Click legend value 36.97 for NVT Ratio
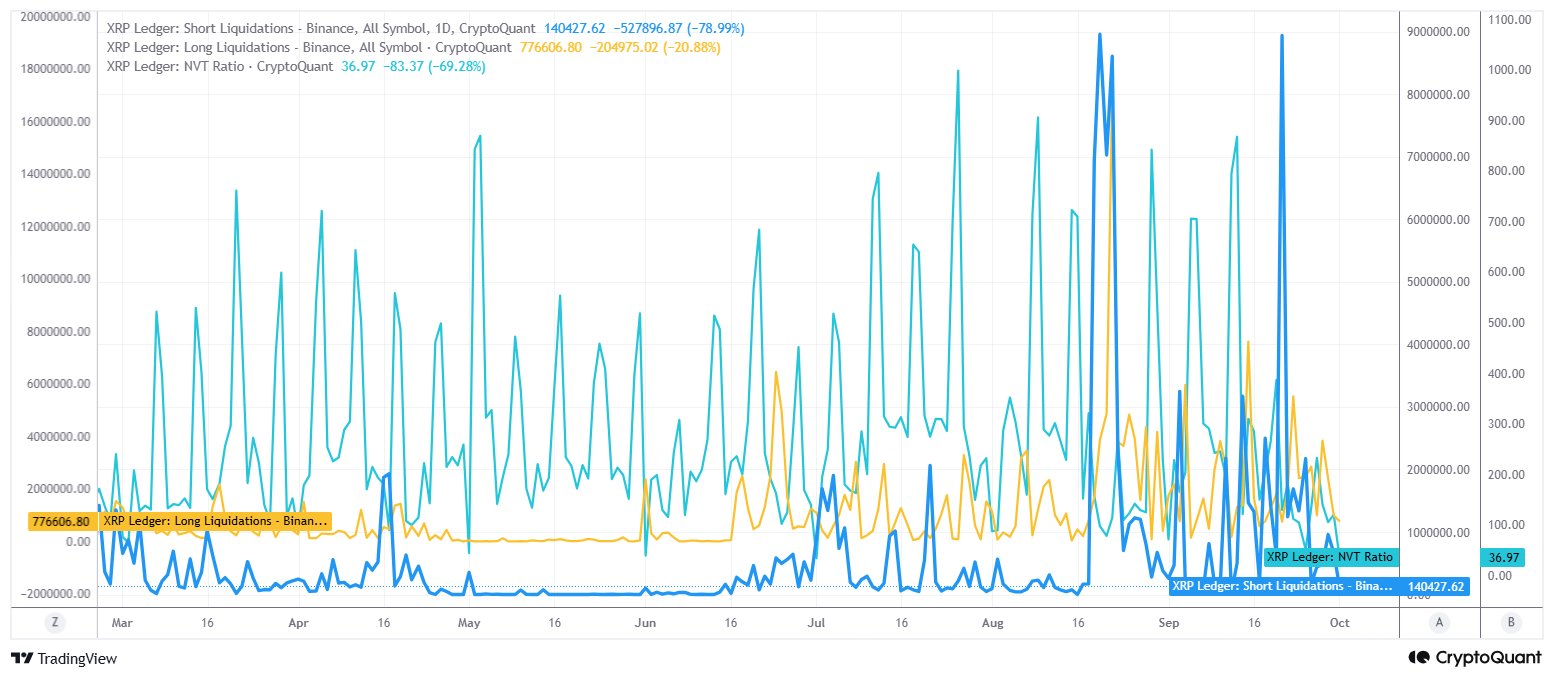 click(356, 65)
